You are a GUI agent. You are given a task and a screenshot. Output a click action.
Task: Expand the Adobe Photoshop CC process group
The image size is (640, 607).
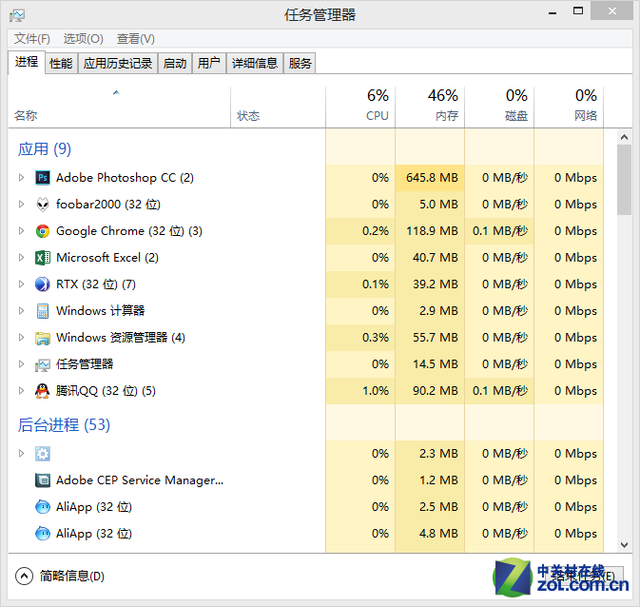click(x=21, y=178)
